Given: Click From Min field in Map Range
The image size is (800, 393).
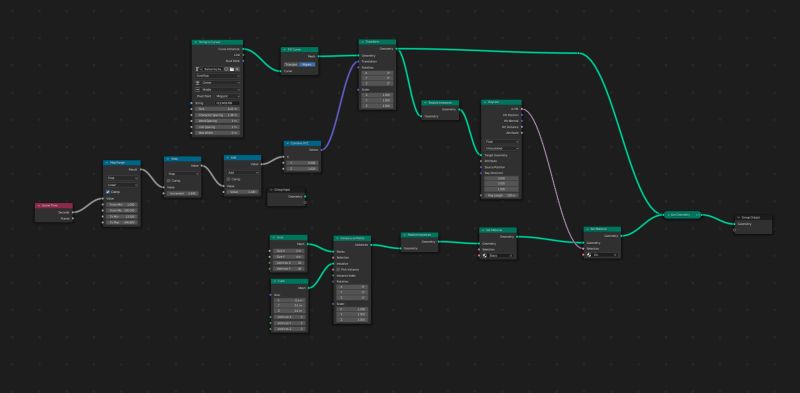Looking at the screenshot, I should coord(122,204).
